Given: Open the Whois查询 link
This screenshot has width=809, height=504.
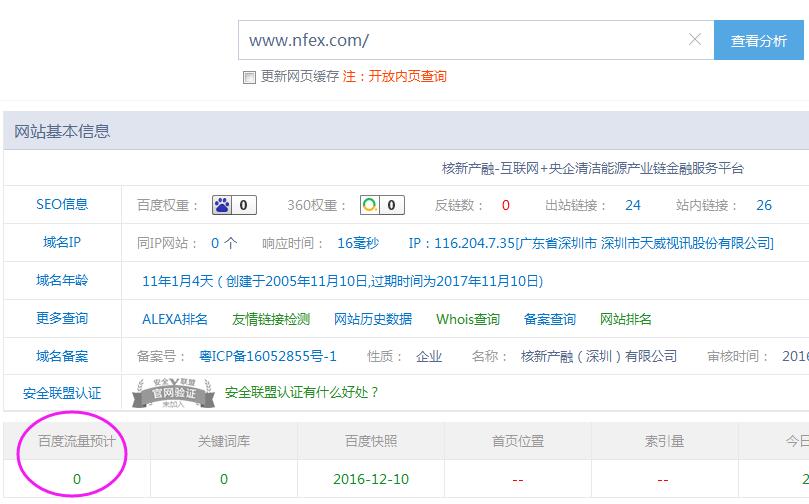Looking at the screenshot, I should [467, 319].
